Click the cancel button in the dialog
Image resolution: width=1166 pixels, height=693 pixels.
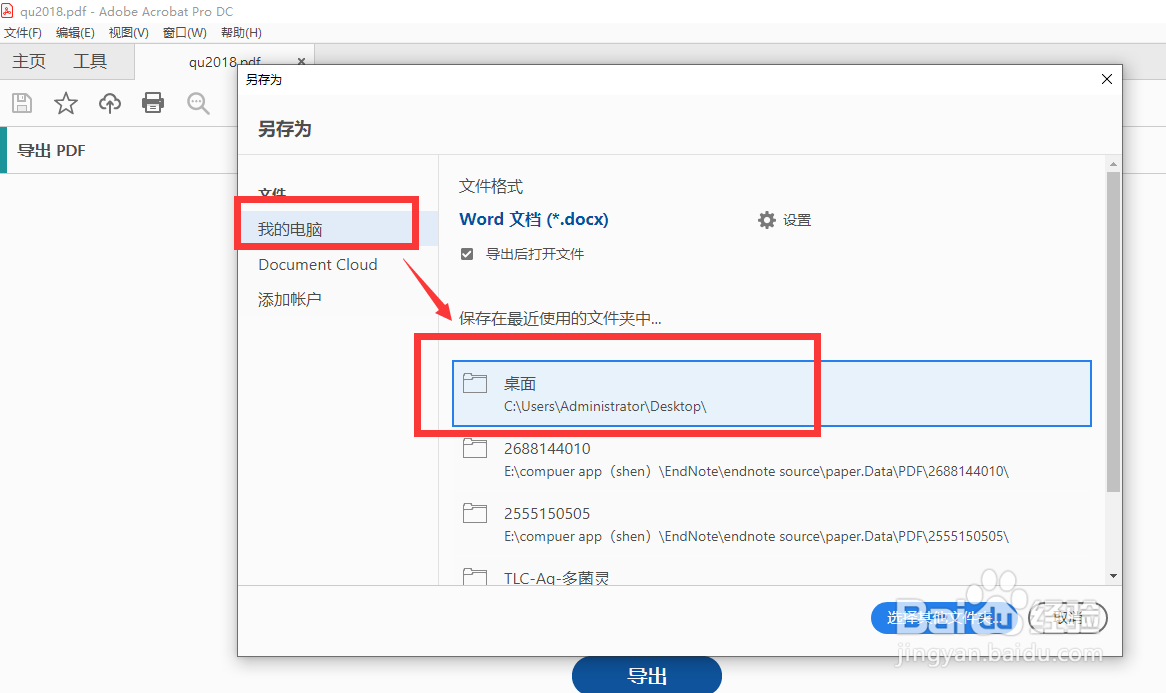coord(1068,617)
